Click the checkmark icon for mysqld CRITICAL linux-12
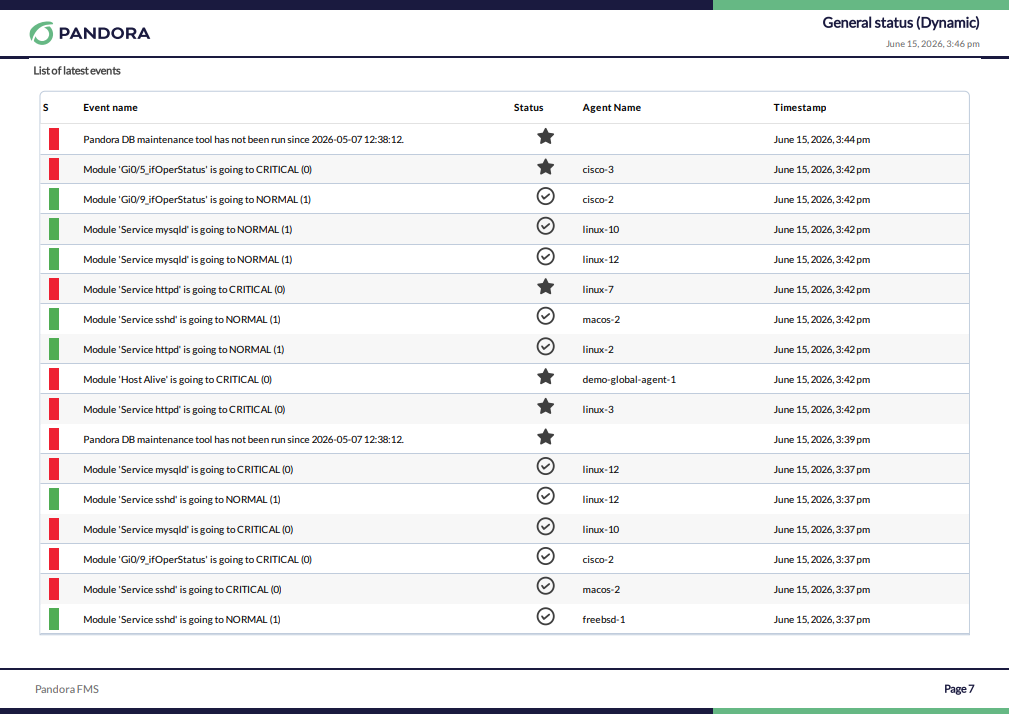The height and width of the screenshot is (714, 1009). pos(545,466)
